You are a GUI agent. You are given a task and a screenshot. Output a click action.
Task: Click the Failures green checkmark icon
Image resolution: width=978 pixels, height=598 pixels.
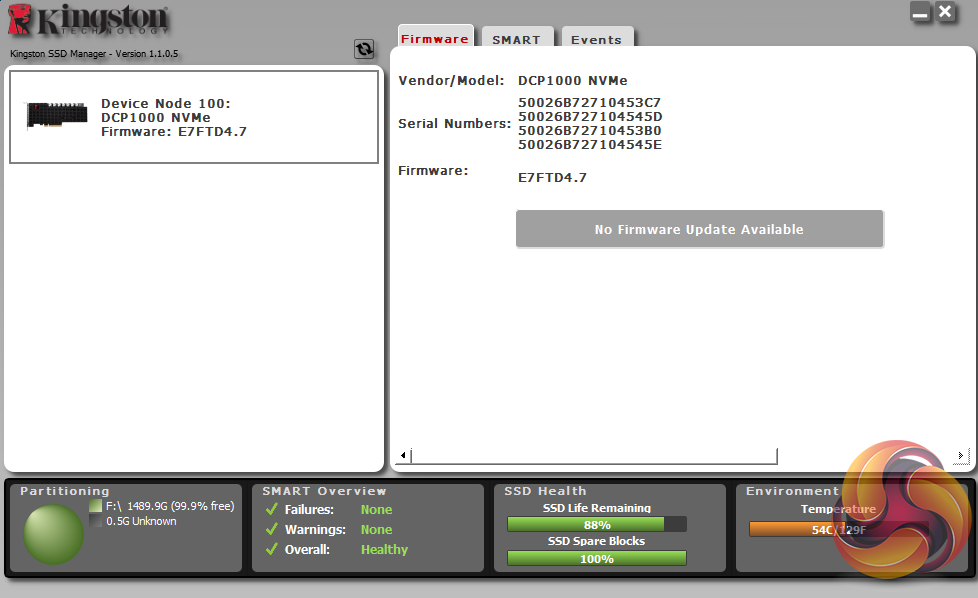270,510
